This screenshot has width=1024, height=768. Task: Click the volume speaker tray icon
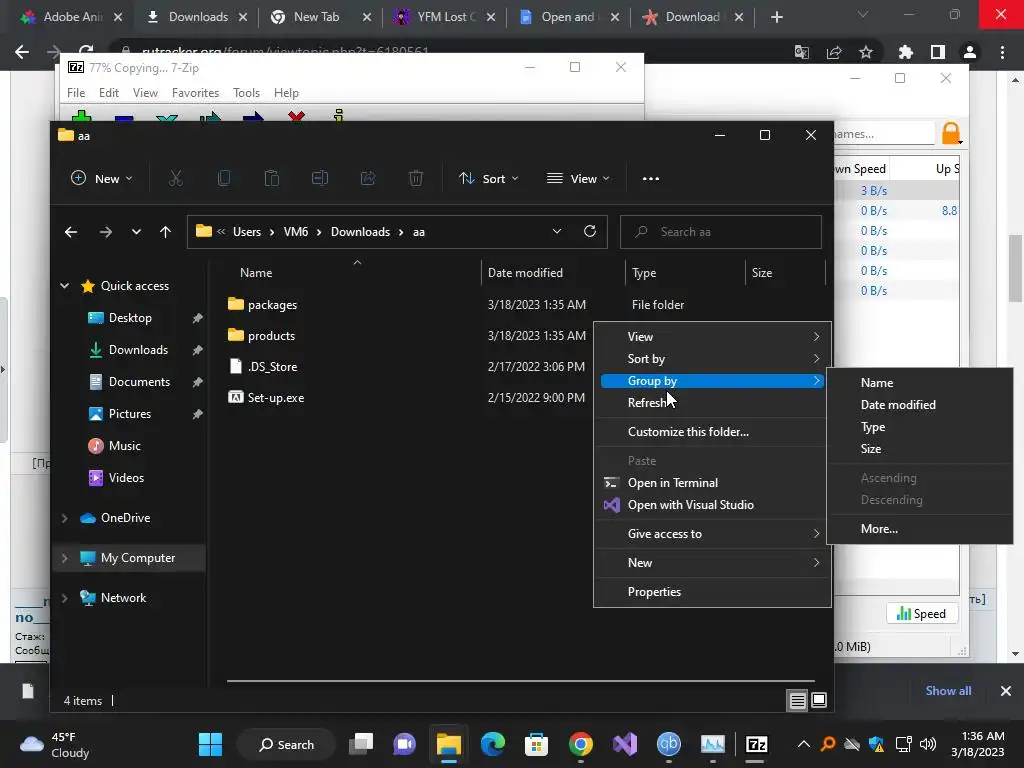(927, 744)
